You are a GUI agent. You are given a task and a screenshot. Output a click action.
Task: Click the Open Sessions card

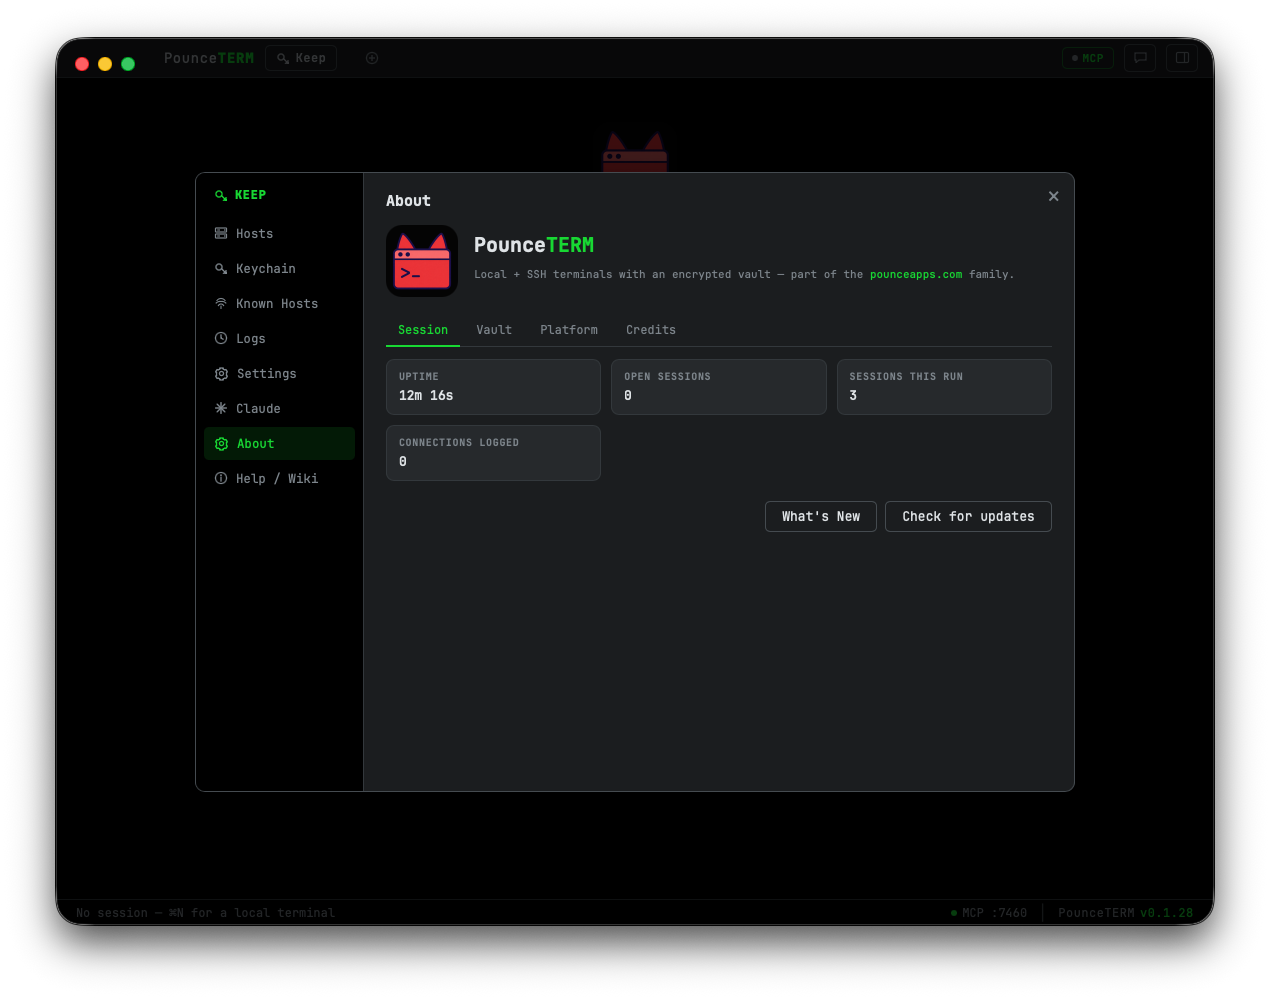click(x=719, y=387)
